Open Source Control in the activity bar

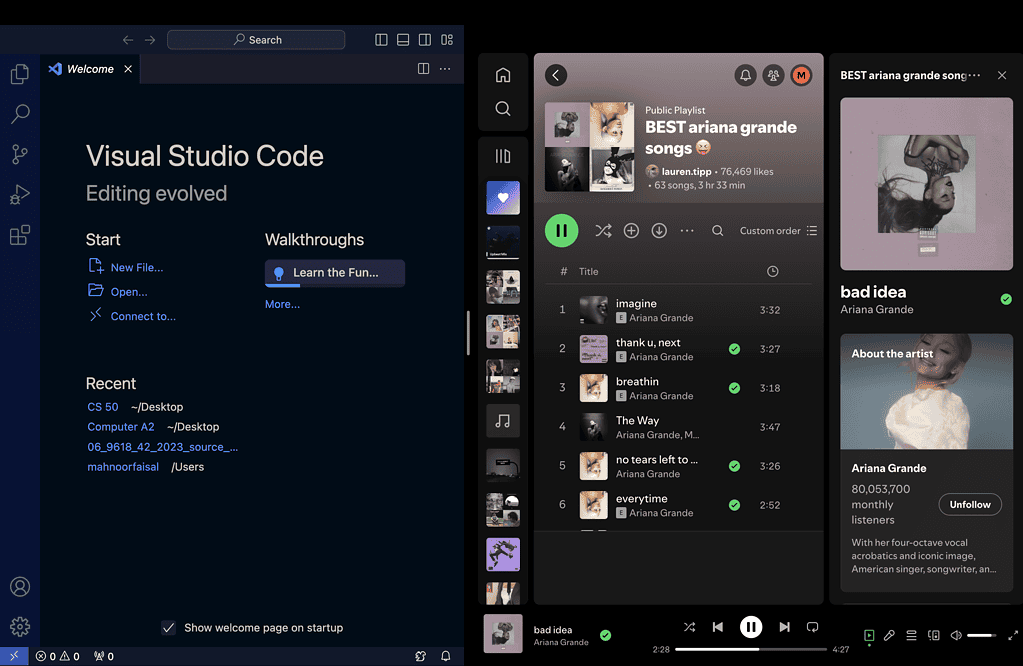19,154
